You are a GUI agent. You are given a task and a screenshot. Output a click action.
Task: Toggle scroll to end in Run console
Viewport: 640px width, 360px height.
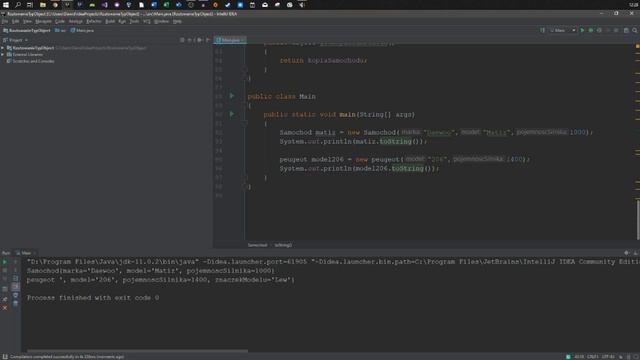[15, 287]
